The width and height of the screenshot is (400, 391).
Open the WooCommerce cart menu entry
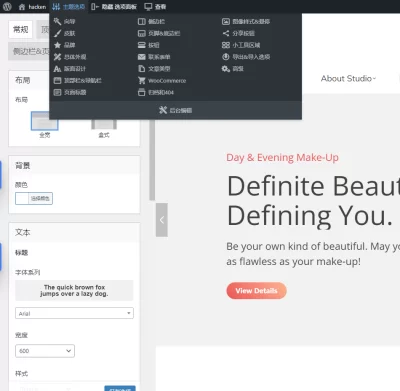click(162, 80)
